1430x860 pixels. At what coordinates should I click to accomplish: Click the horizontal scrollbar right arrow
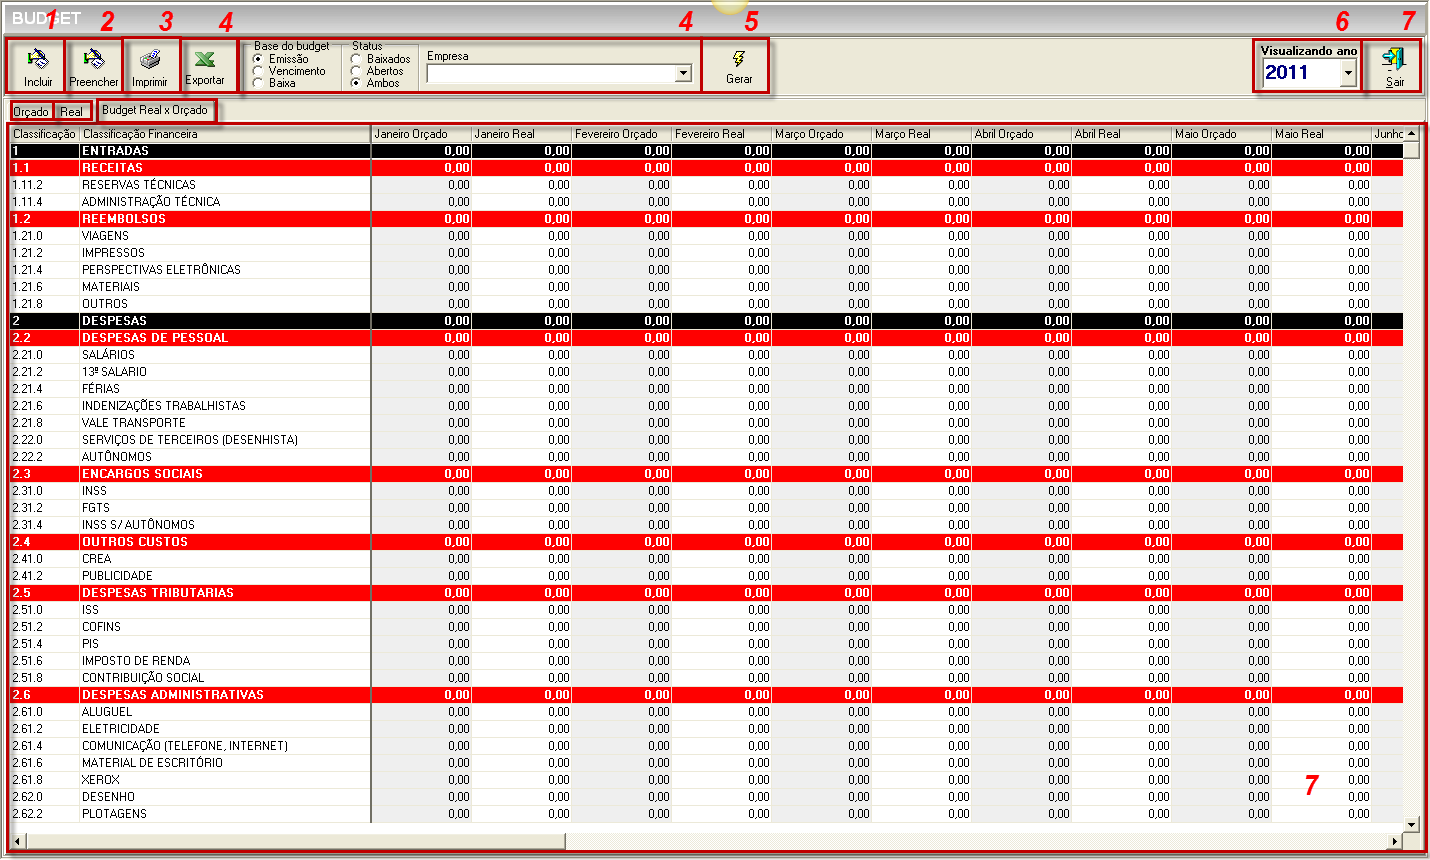click(1395, 841)
